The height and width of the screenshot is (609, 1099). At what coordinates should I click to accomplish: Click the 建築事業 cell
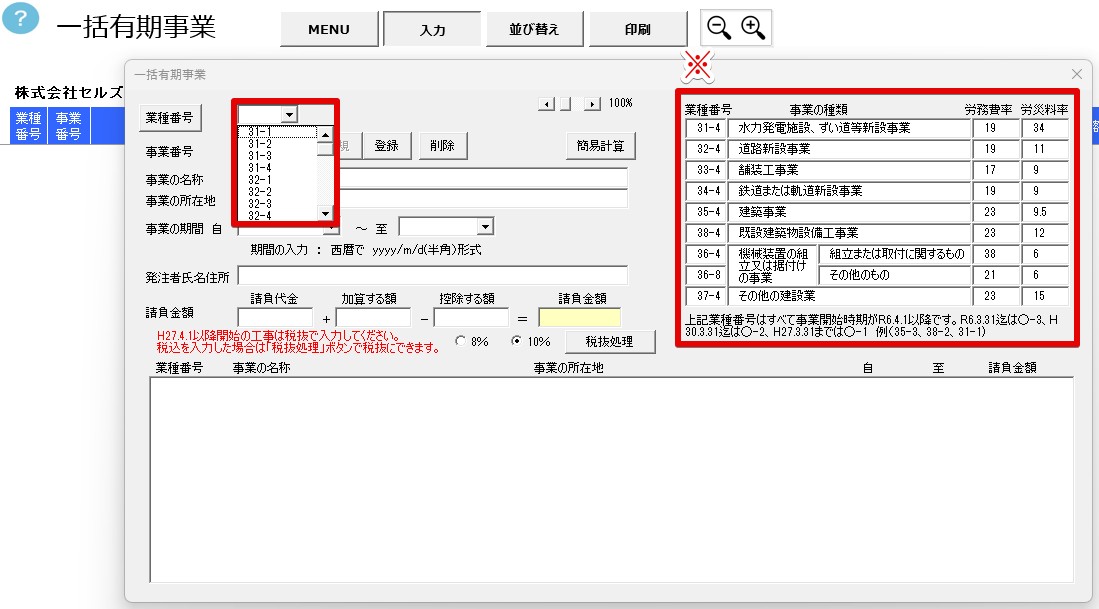(850, 212)
